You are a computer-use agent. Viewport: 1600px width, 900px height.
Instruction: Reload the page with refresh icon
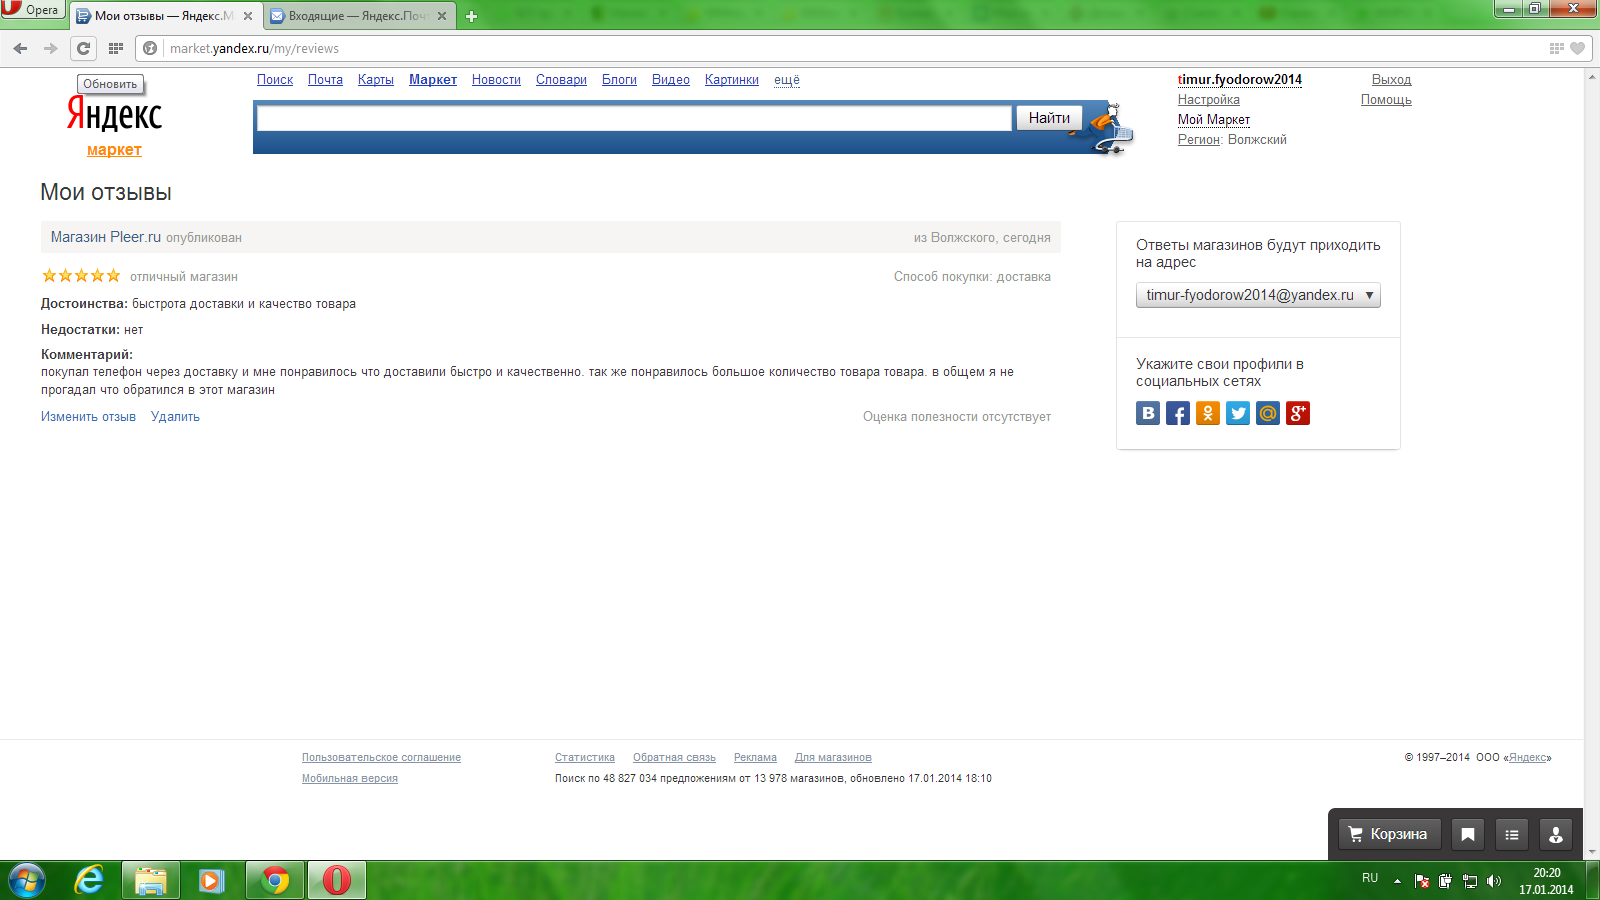(84, 48)
